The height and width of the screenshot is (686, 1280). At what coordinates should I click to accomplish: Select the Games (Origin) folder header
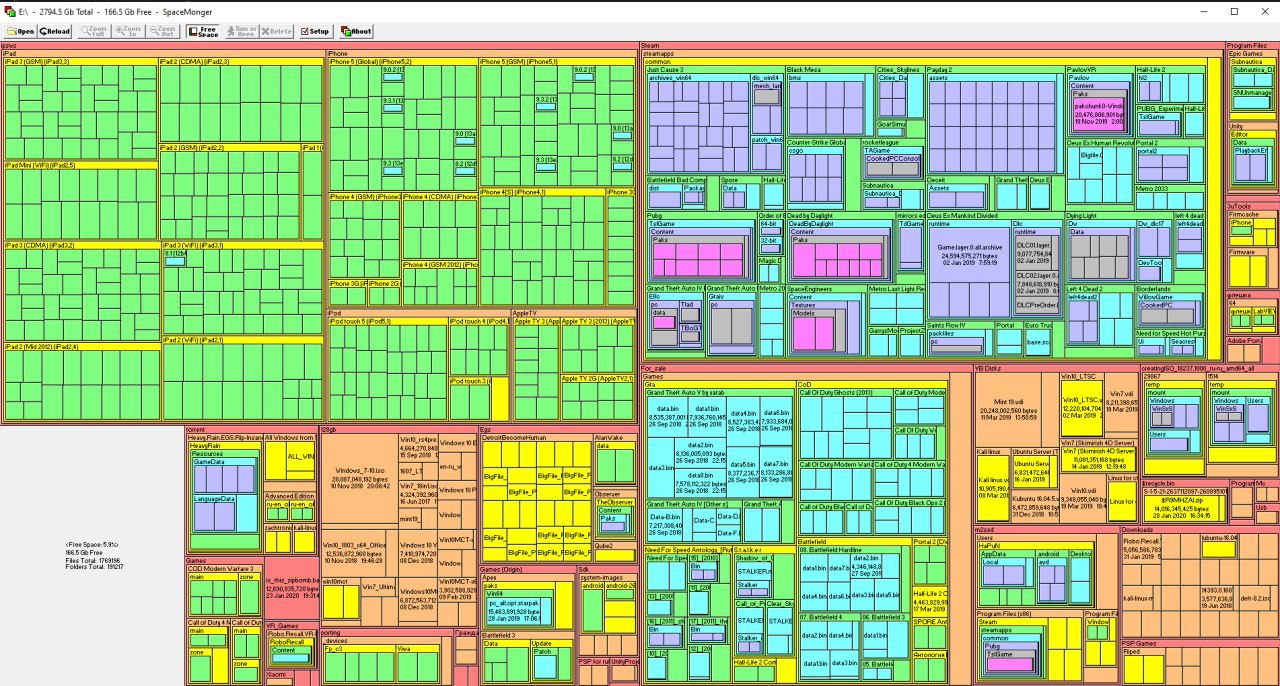(x=526, y=569)
